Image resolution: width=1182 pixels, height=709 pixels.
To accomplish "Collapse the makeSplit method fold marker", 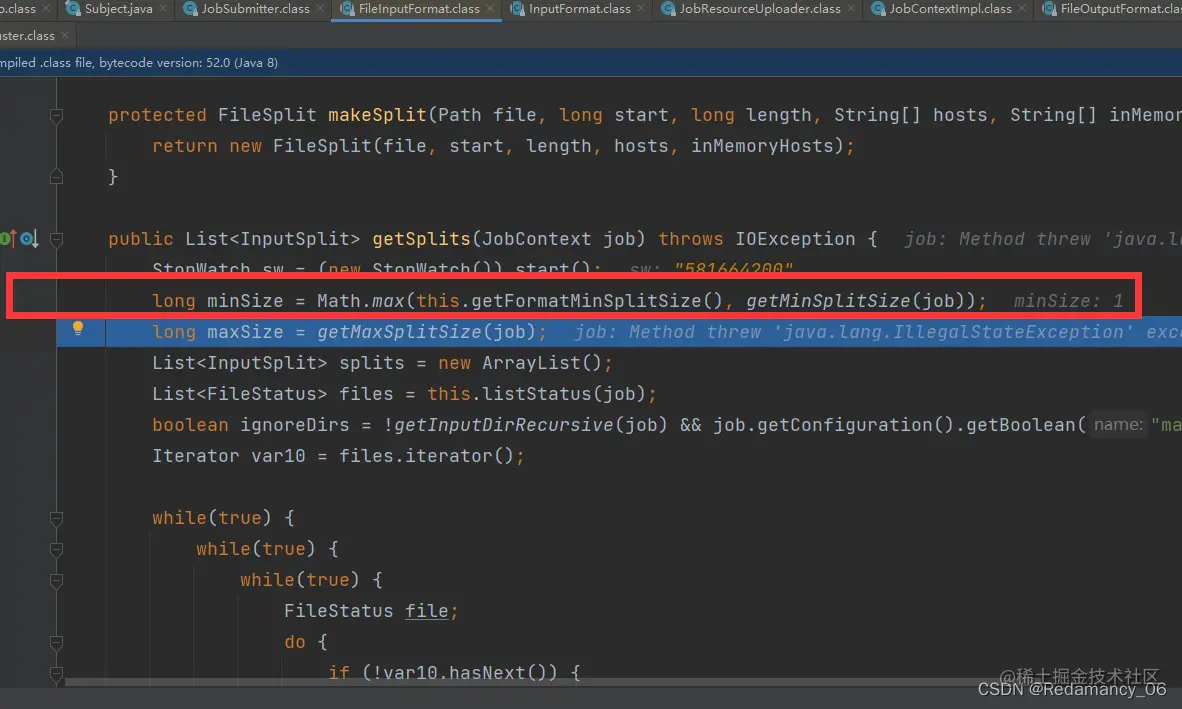I will tap(56, 115).
